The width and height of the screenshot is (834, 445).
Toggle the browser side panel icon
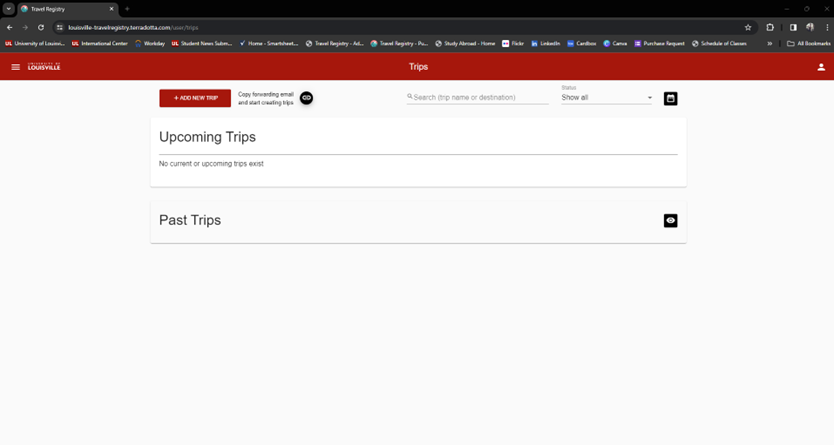(x=793, y=28)
